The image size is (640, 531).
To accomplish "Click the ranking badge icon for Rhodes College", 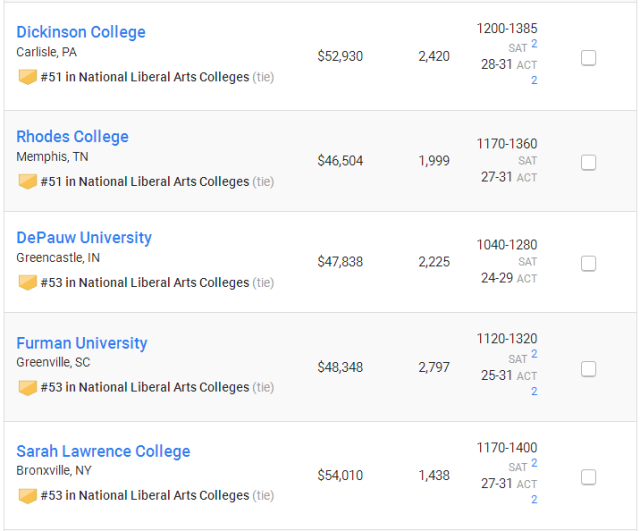I will pos(28,182).
